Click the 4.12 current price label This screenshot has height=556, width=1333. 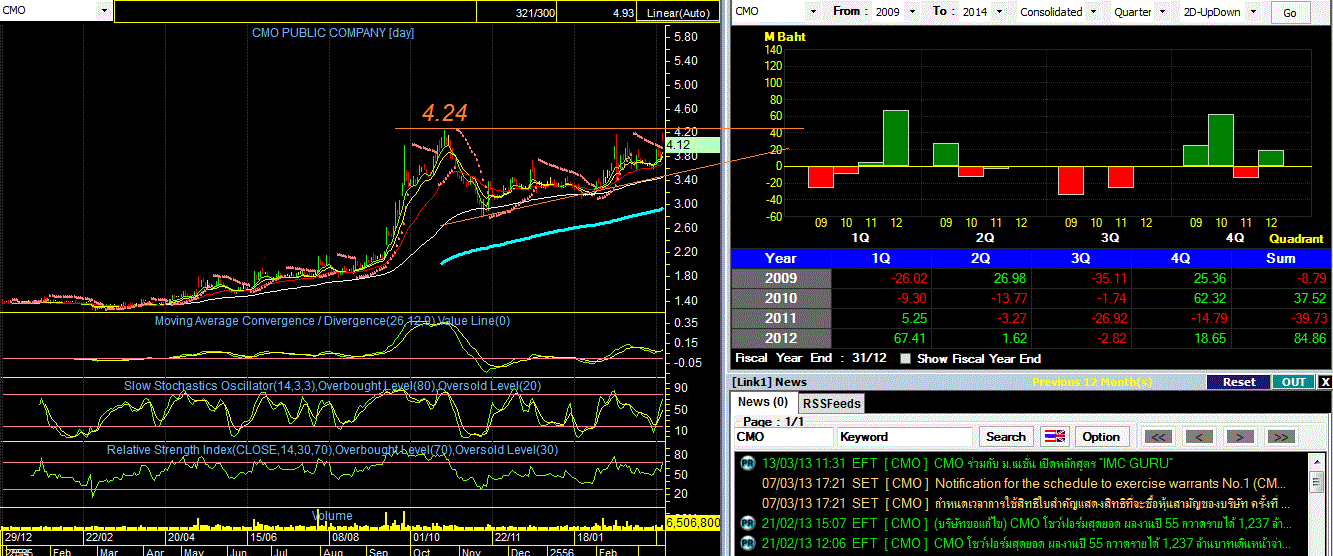point(690,145)
